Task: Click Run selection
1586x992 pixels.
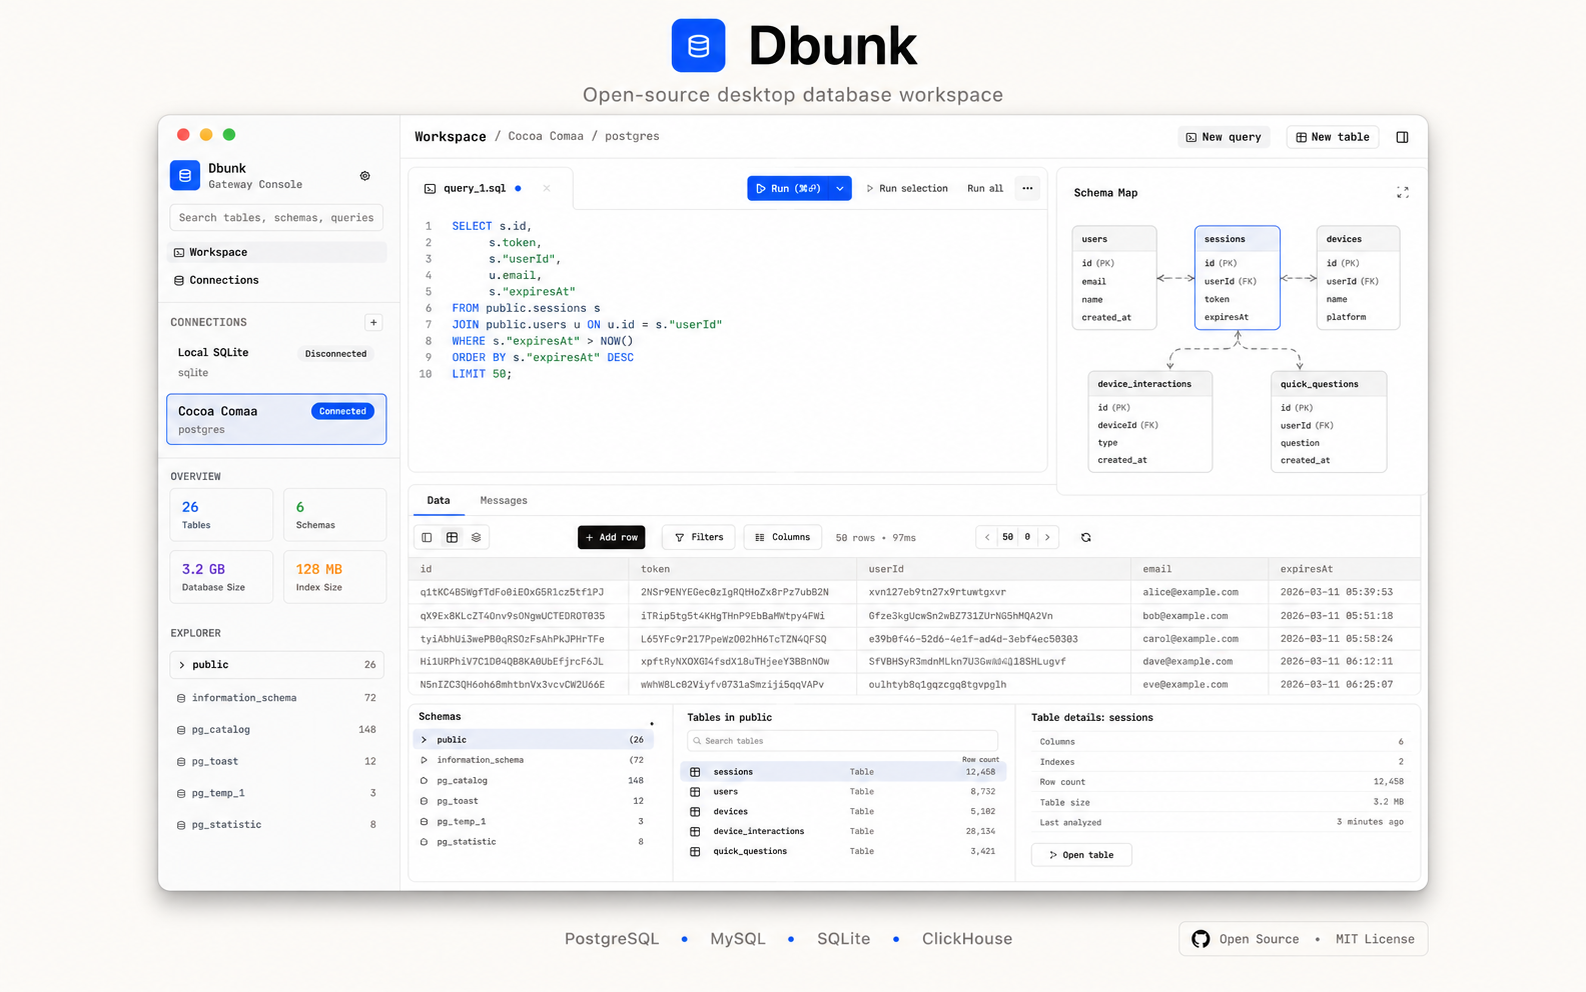Action: [x=906, y=188]
